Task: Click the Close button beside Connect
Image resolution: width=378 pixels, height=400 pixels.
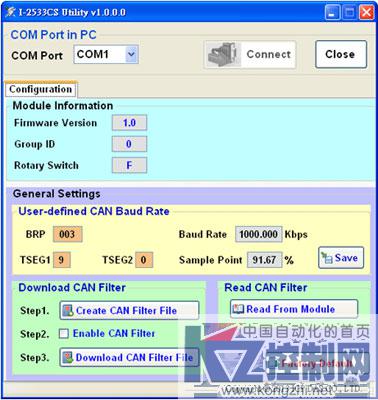Action: point(341,54)
